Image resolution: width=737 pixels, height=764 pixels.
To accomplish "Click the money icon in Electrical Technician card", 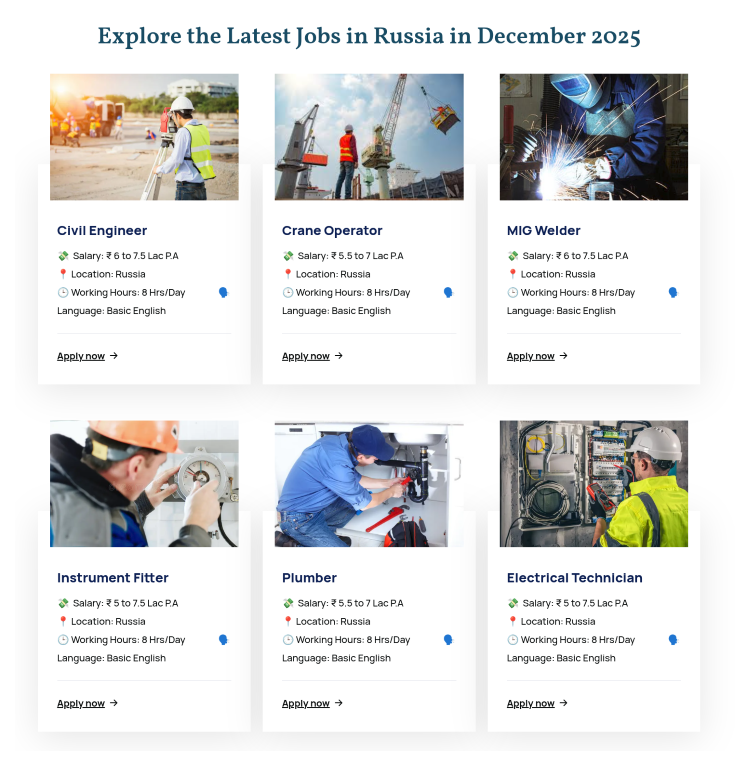I will tap(513, 603).
